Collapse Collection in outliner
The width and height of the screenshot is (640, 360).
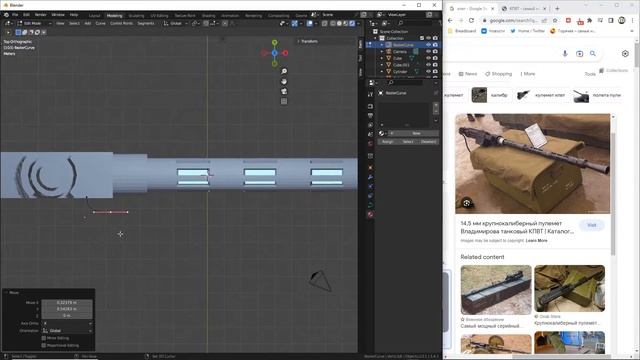tap(376, 38)
